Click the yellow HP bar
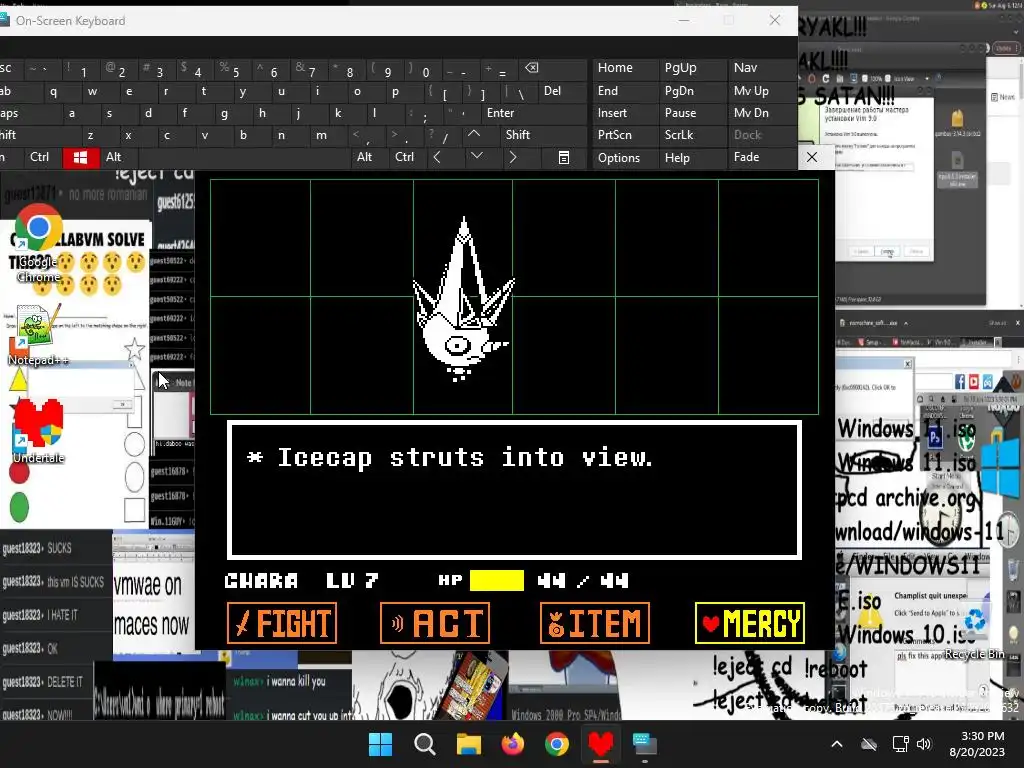This screenshot has width=1024, height=768. pyautogui.click(x=496, y=580)
